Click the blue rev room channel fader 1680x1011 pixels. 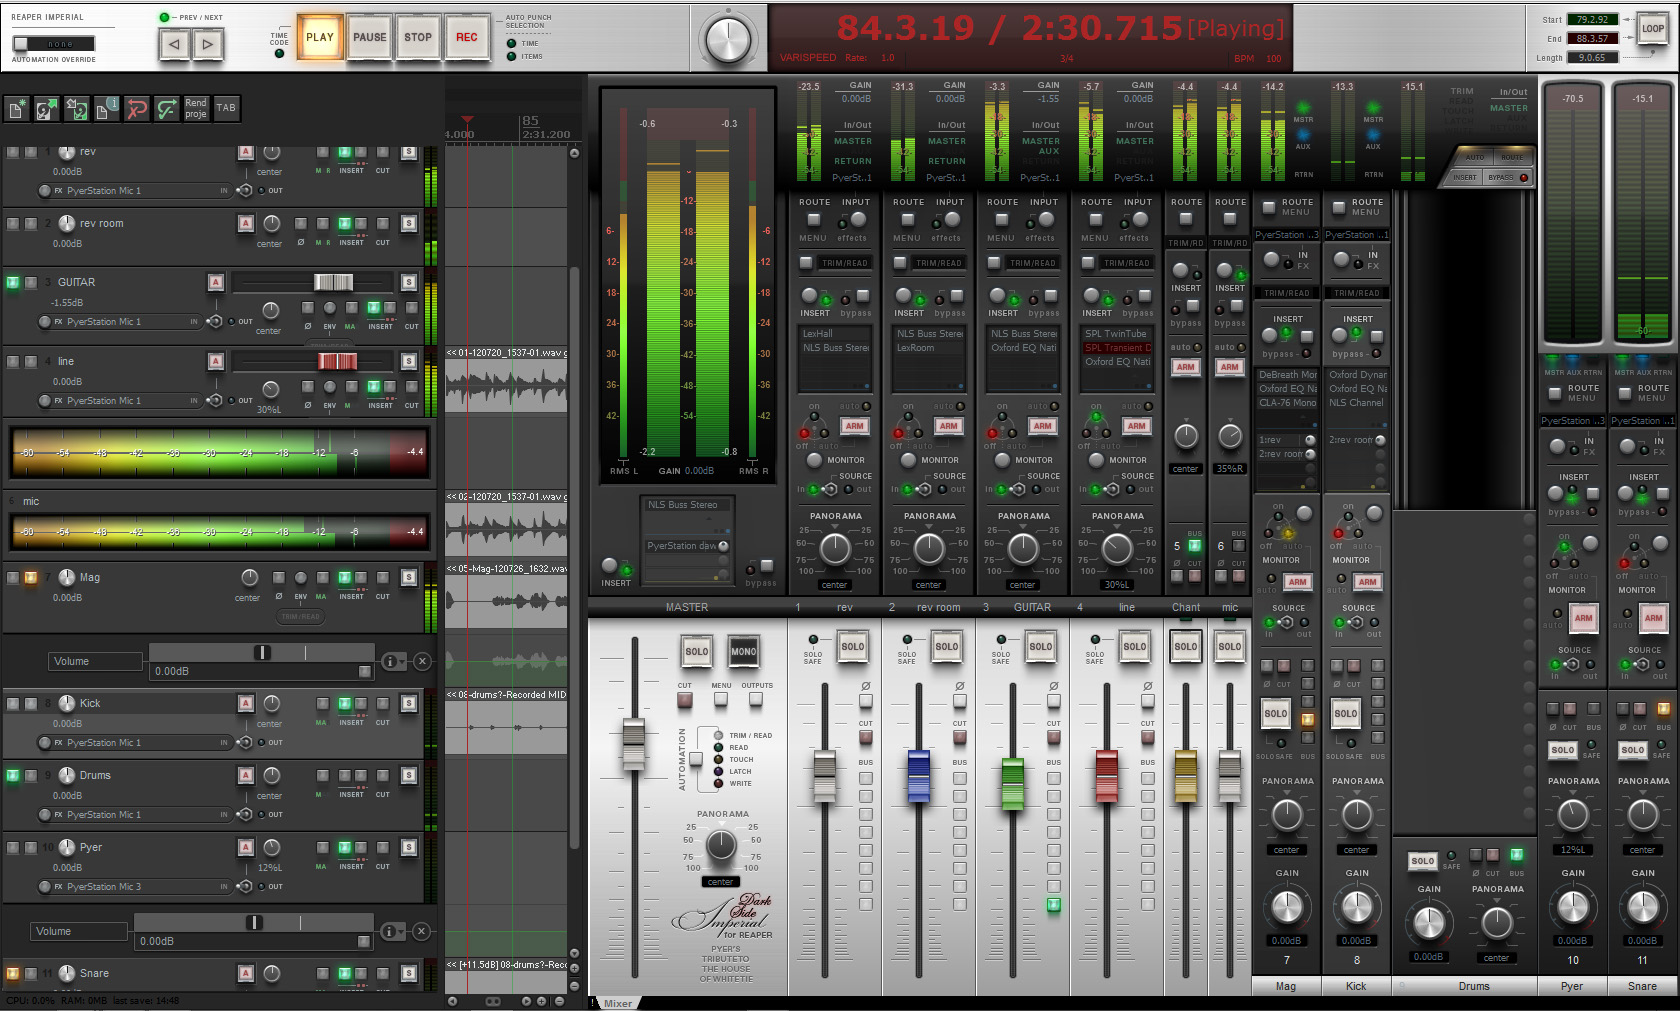coord(918,778)
